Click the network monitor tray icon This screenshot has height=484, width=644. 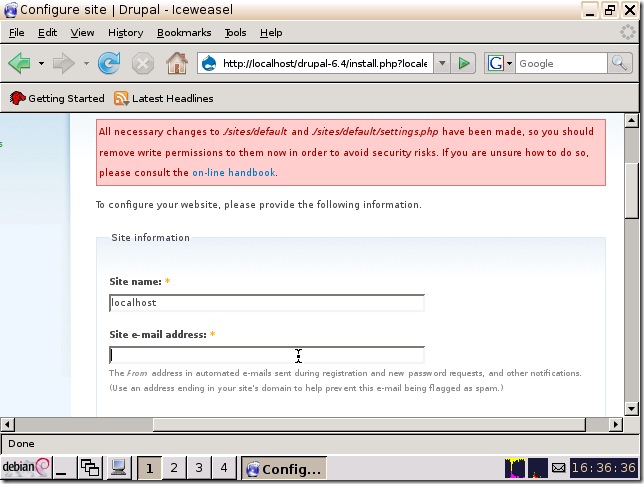(538, 468)
